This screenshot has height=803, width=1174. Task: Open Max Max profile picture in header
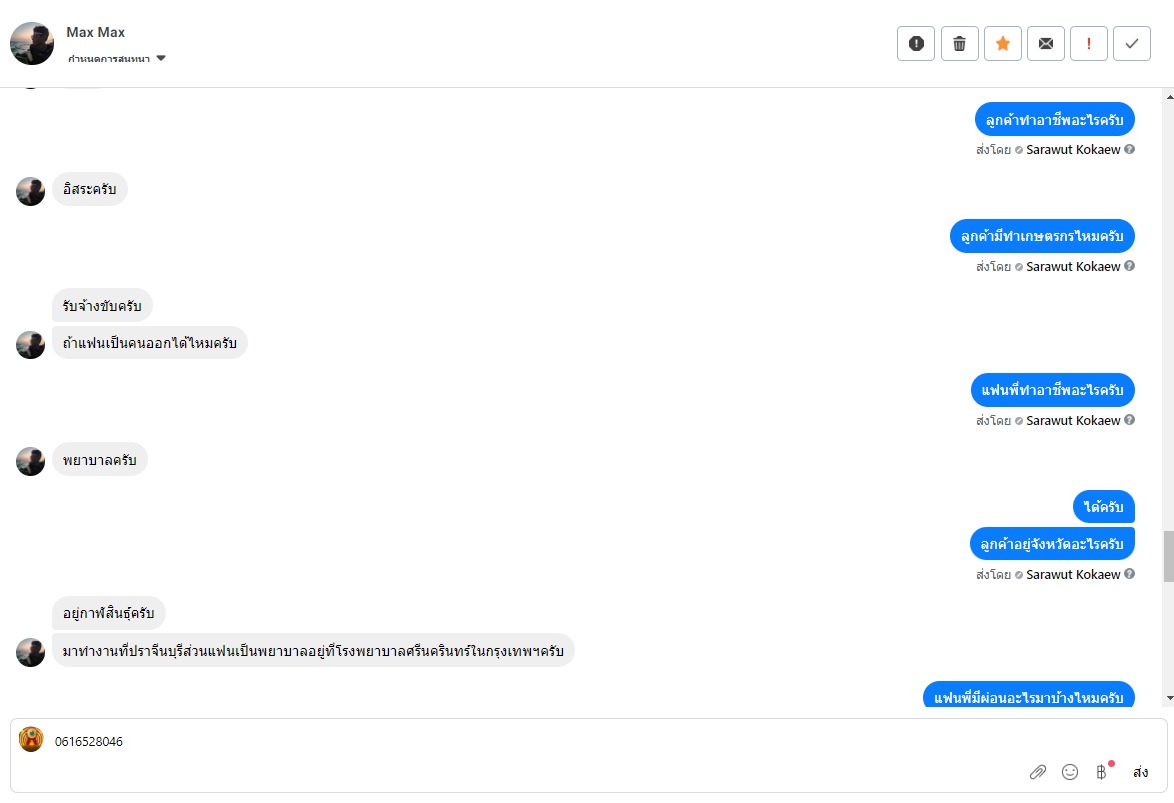(31, 43)
